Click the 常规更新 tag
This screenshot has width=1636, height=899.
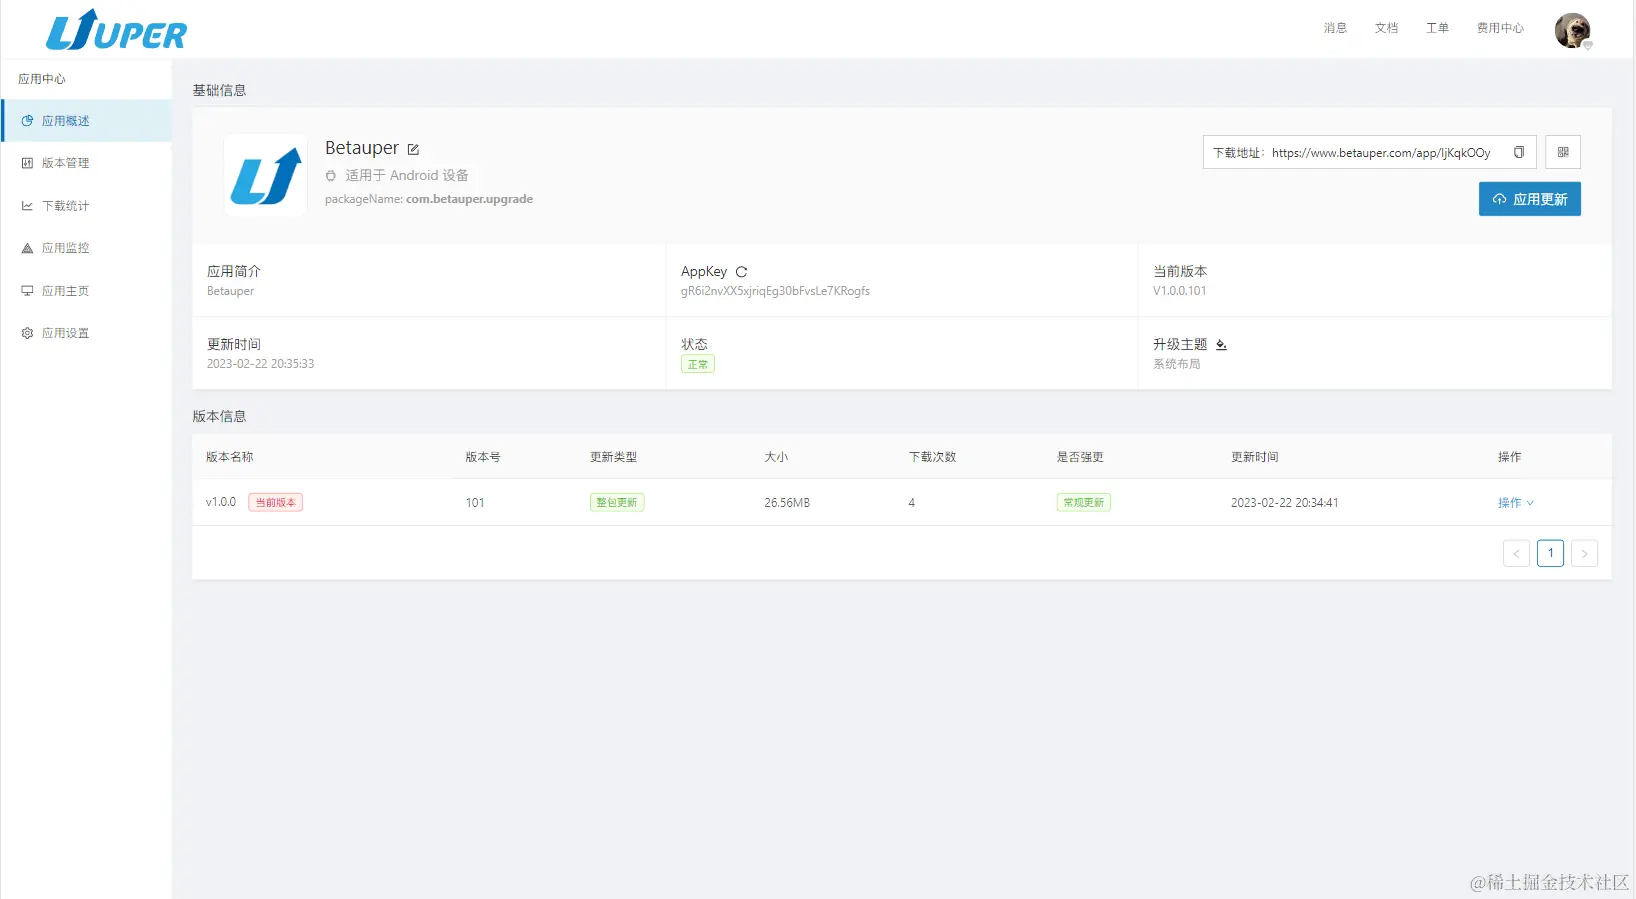(1084, 503)
